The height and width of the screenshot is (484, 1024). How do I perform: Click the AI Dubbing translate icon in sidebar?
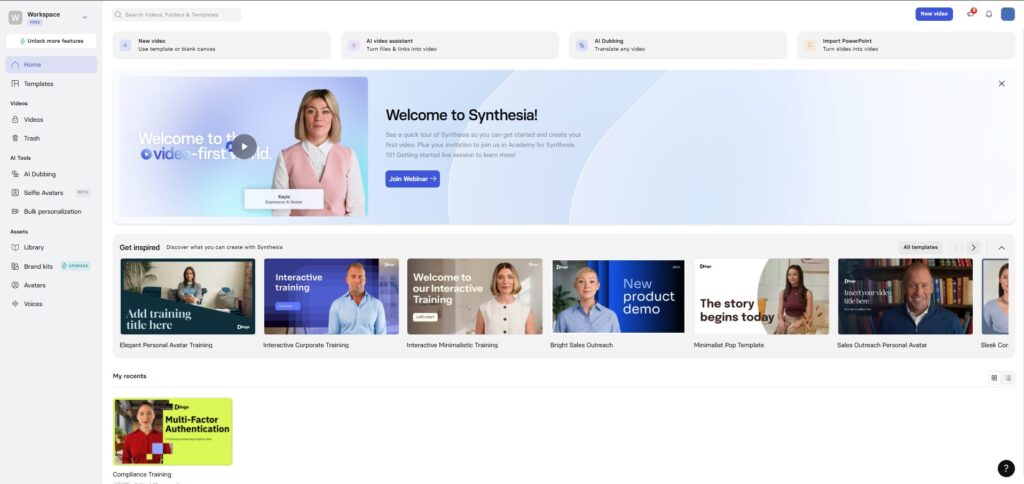[15, 174]
